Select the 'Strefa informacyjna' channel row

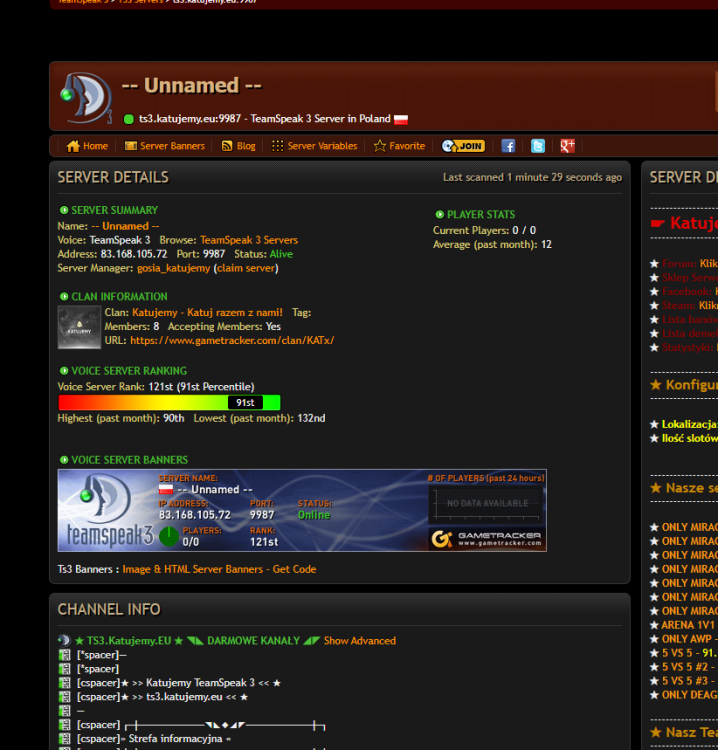point(154,739)
